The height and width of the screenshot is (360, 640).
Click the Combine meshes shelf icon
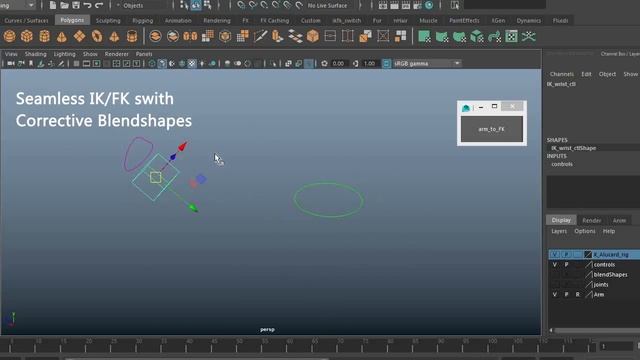pos(155,36)
